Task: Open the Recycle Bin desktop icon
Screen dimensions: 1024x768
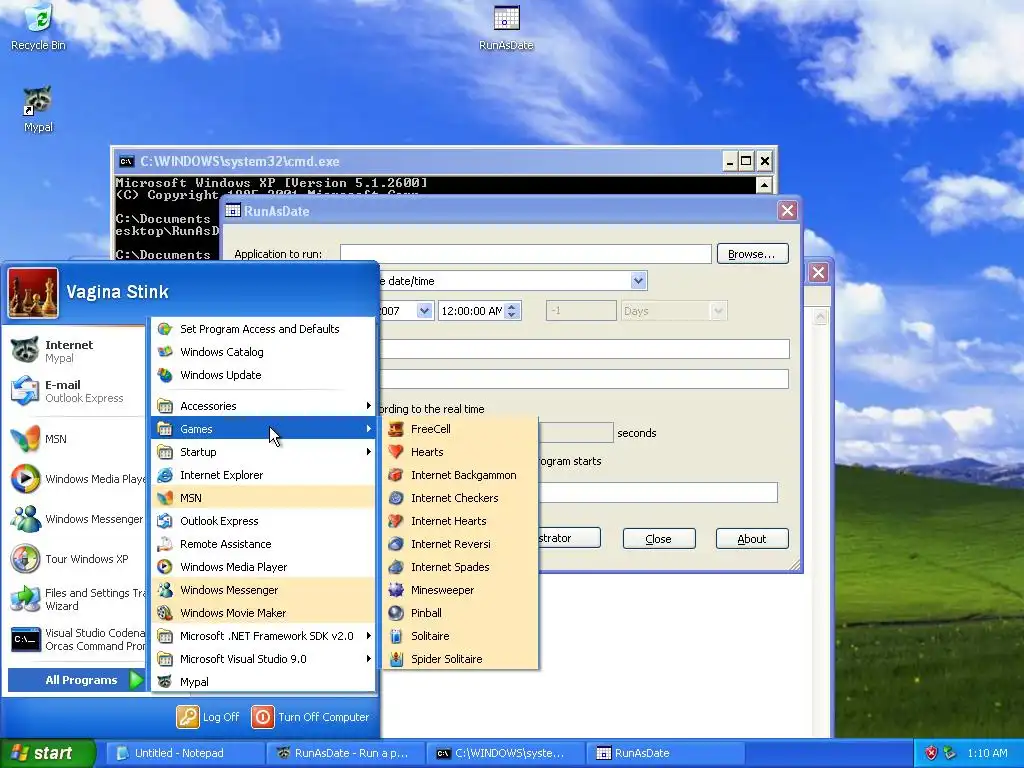Action: (38, 27)
